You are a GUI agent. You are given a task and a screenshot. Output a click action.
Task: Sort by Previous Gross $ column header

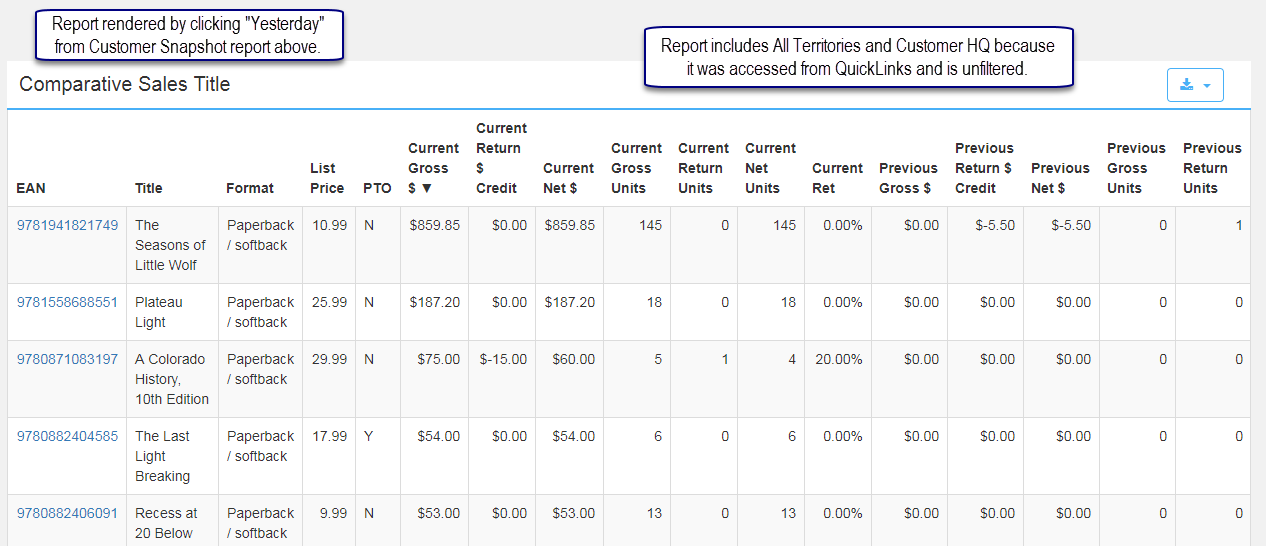(x=908, y=178)
